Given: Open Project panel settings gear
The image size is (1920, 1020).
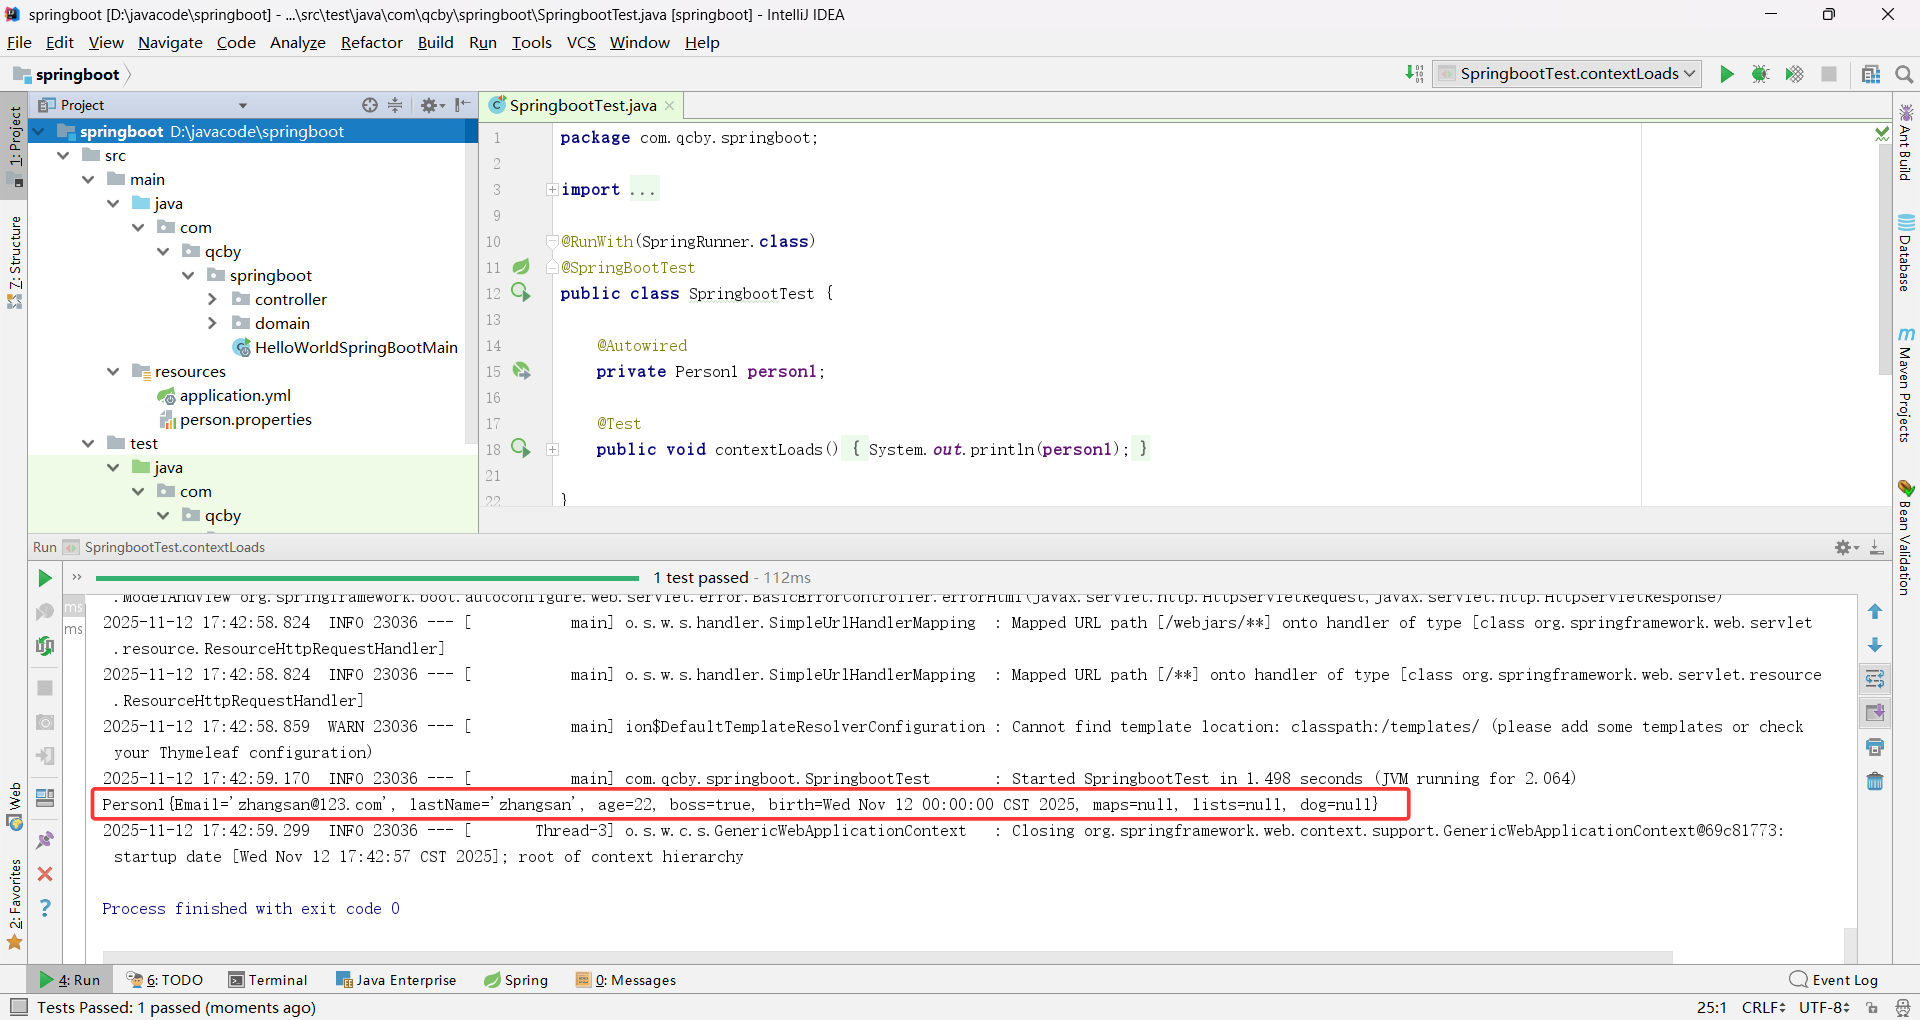Looking at the screenshot, I should pos(431,105).
